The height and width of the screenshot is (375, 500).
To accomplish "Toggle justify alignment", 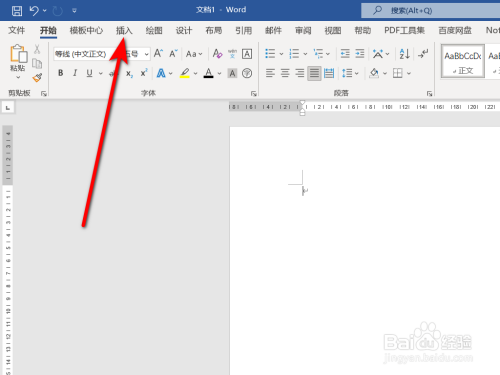I will point(314,73).
